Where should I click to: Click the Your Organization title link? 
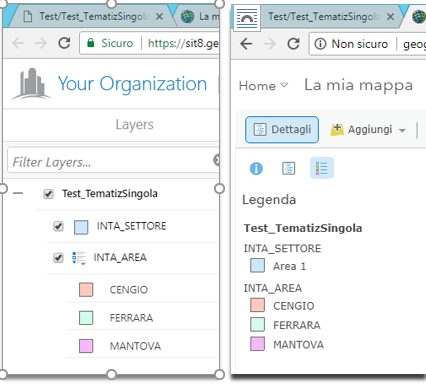tap(132, 84)
